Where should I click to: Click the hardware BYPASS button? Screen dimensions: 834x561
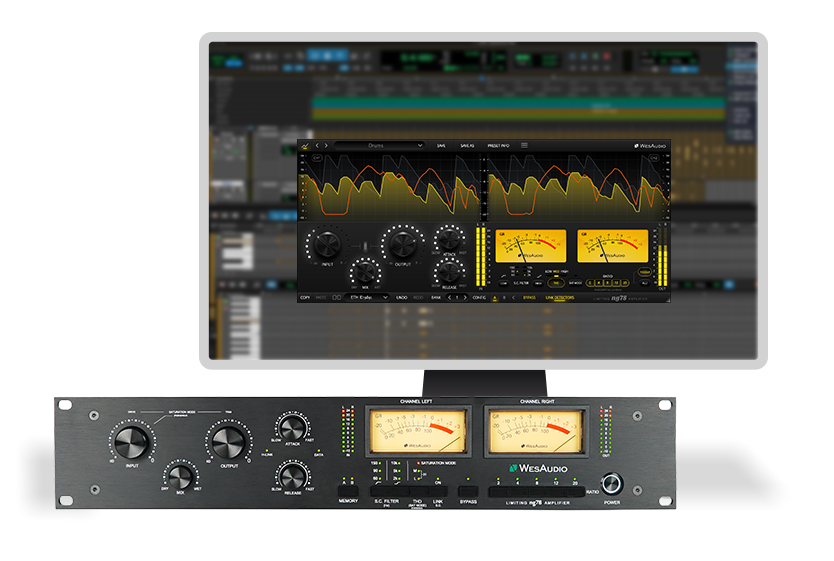pos(468,491)
